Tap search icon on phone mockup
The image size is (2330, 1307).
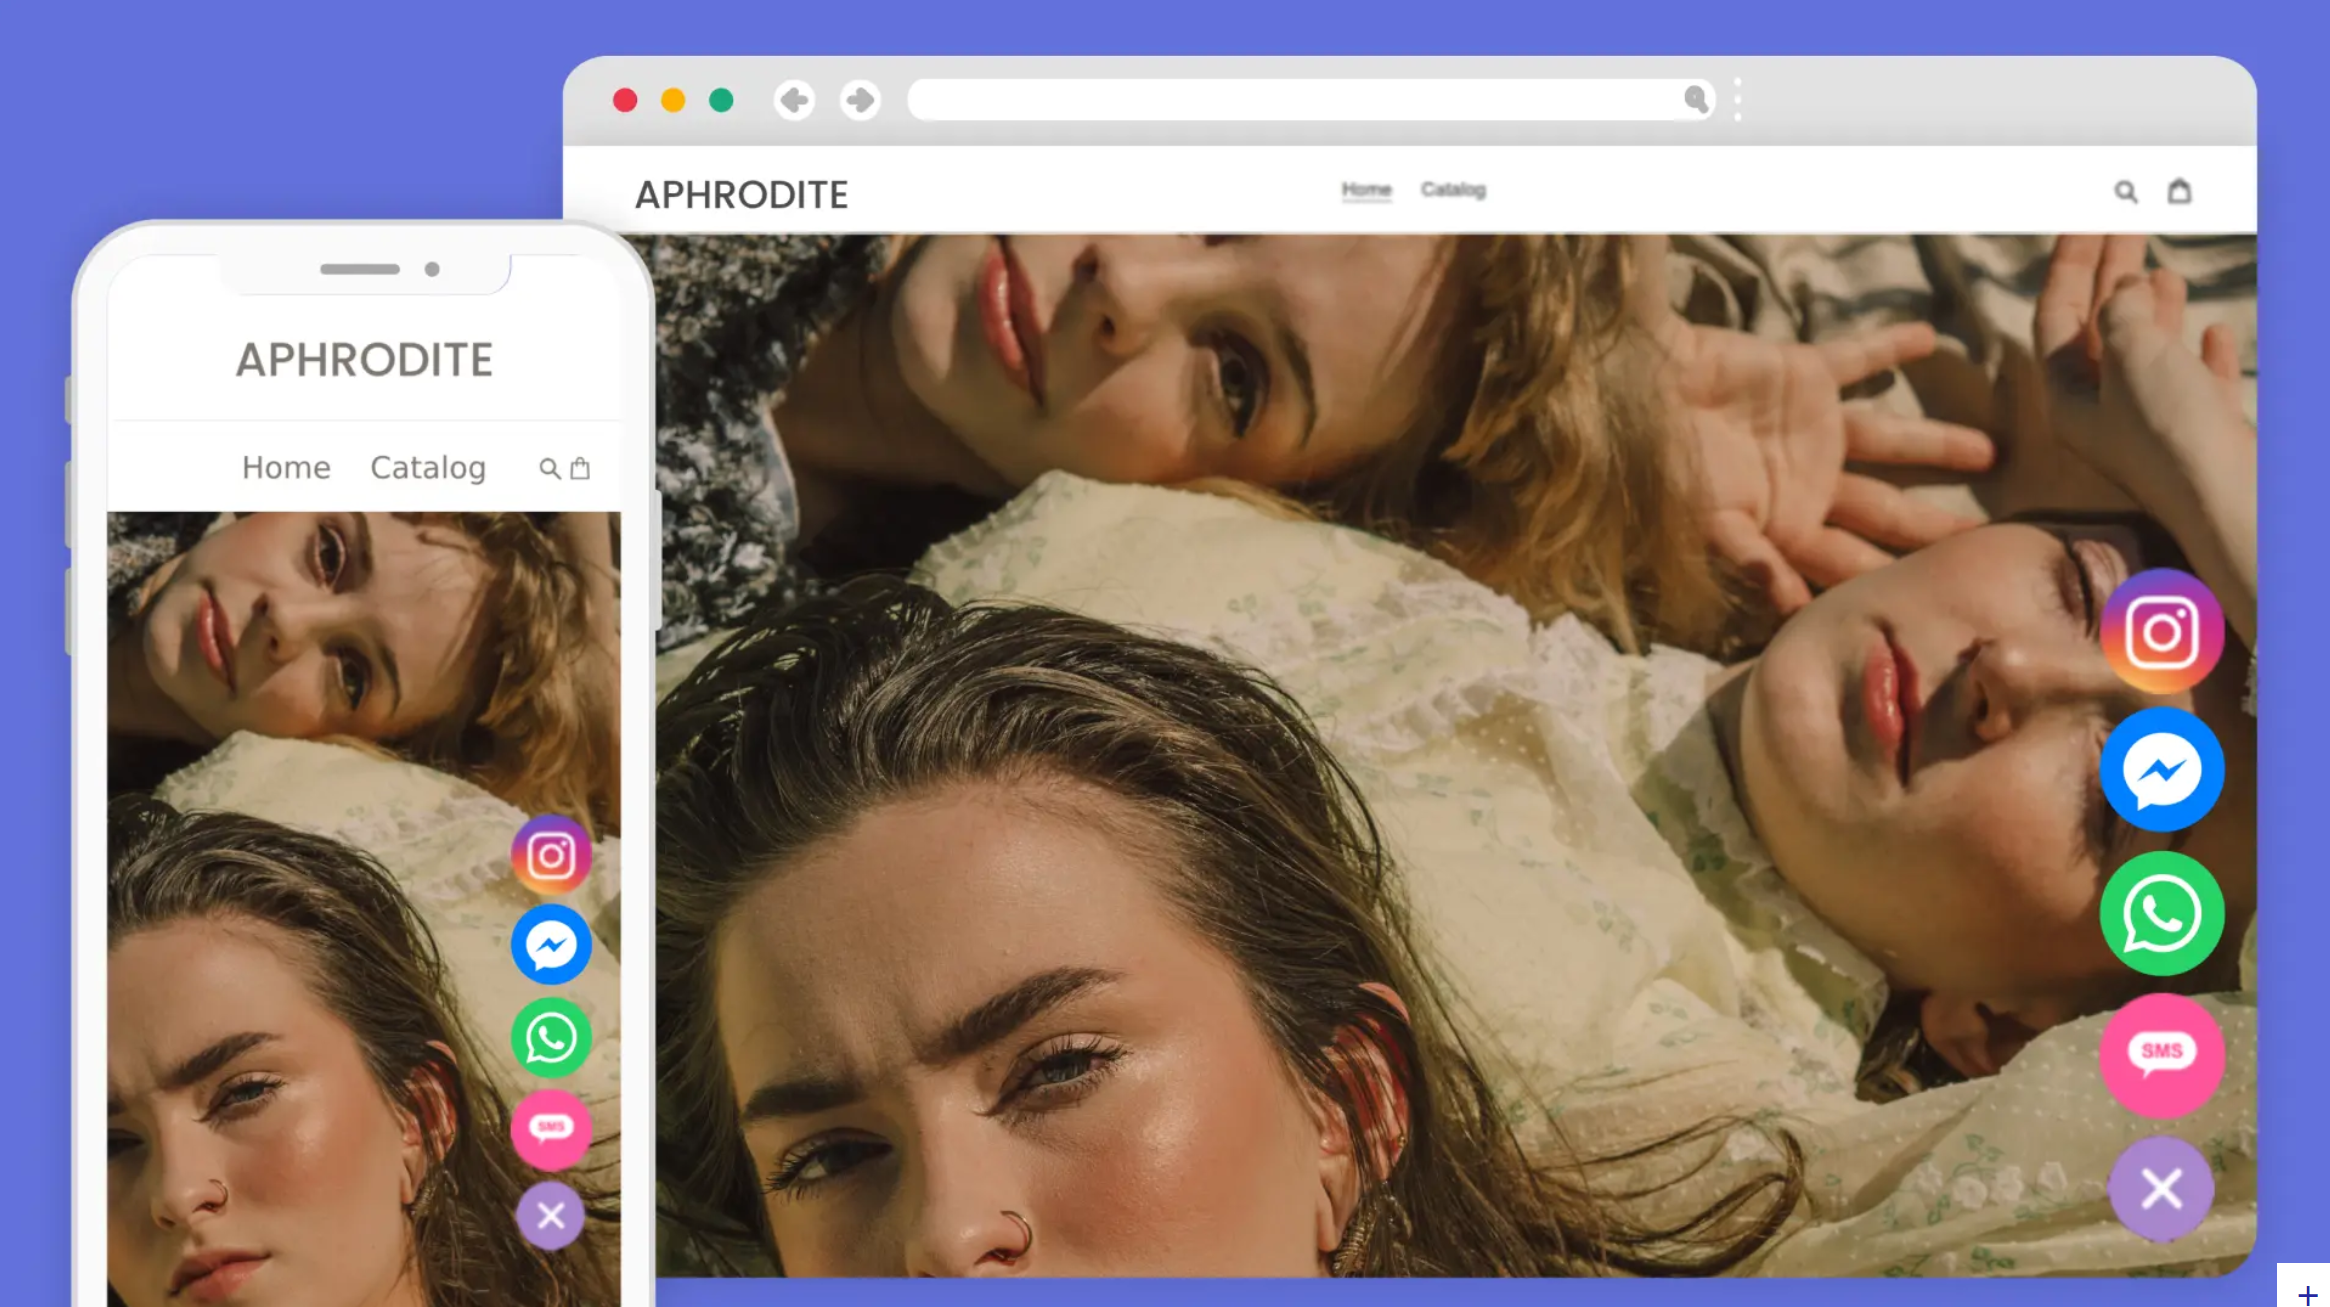click(550, 468)
